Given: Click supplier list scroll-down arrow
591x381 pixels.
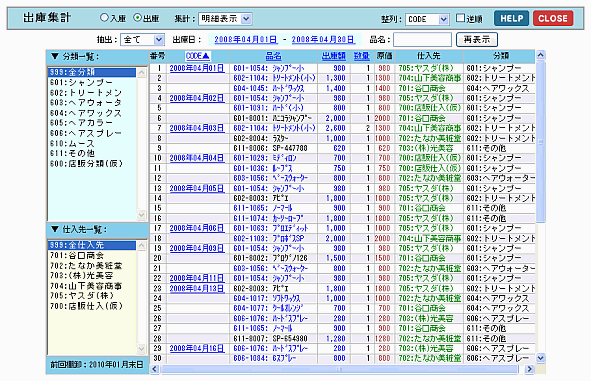Looking at the screenshot, I should coord(141,348).
